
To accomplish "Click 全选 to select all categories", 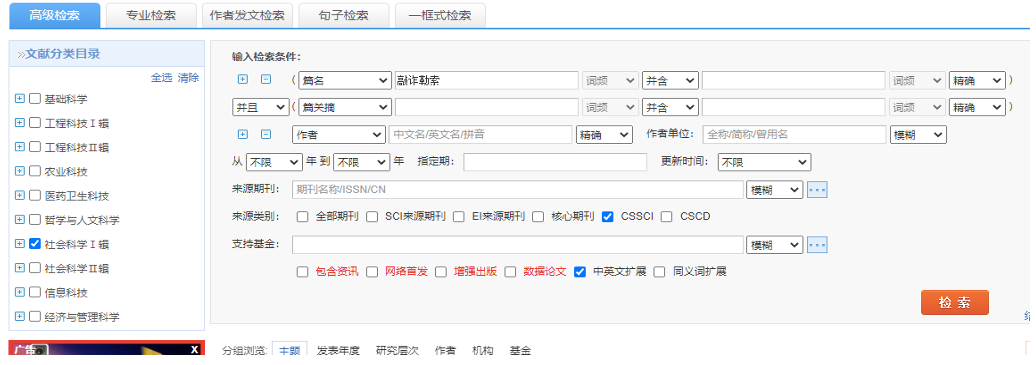I will click(161, 77).
